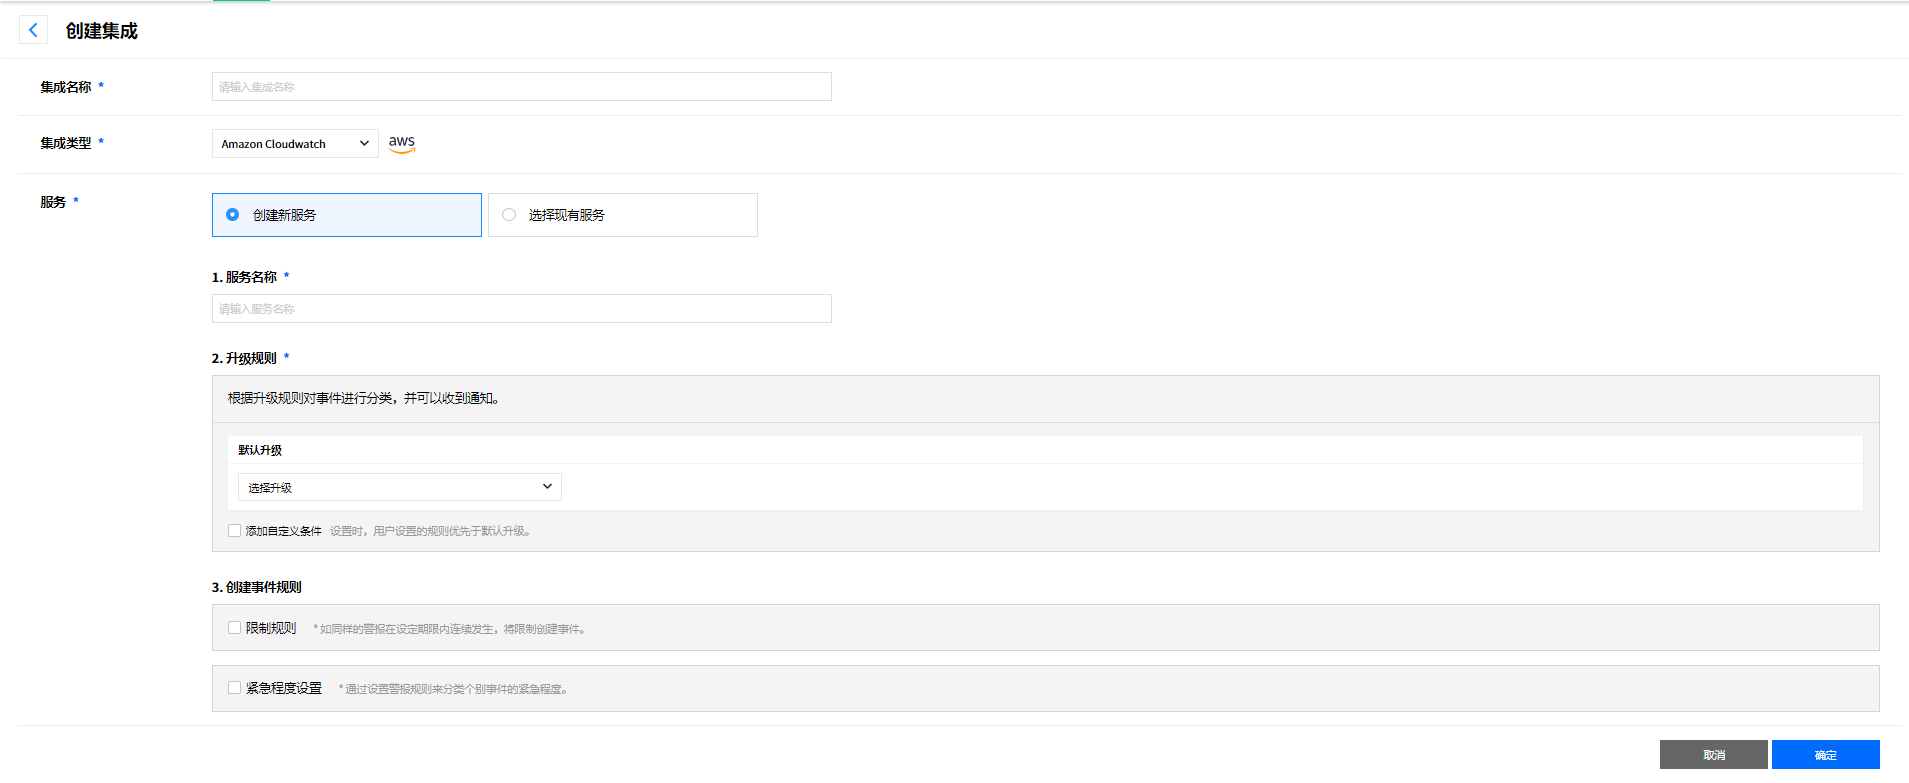The width and height of the screenshot is (1909, 783).
Task: Enable the 添加自定义条件 checkbox
Action: coord(235,531)
